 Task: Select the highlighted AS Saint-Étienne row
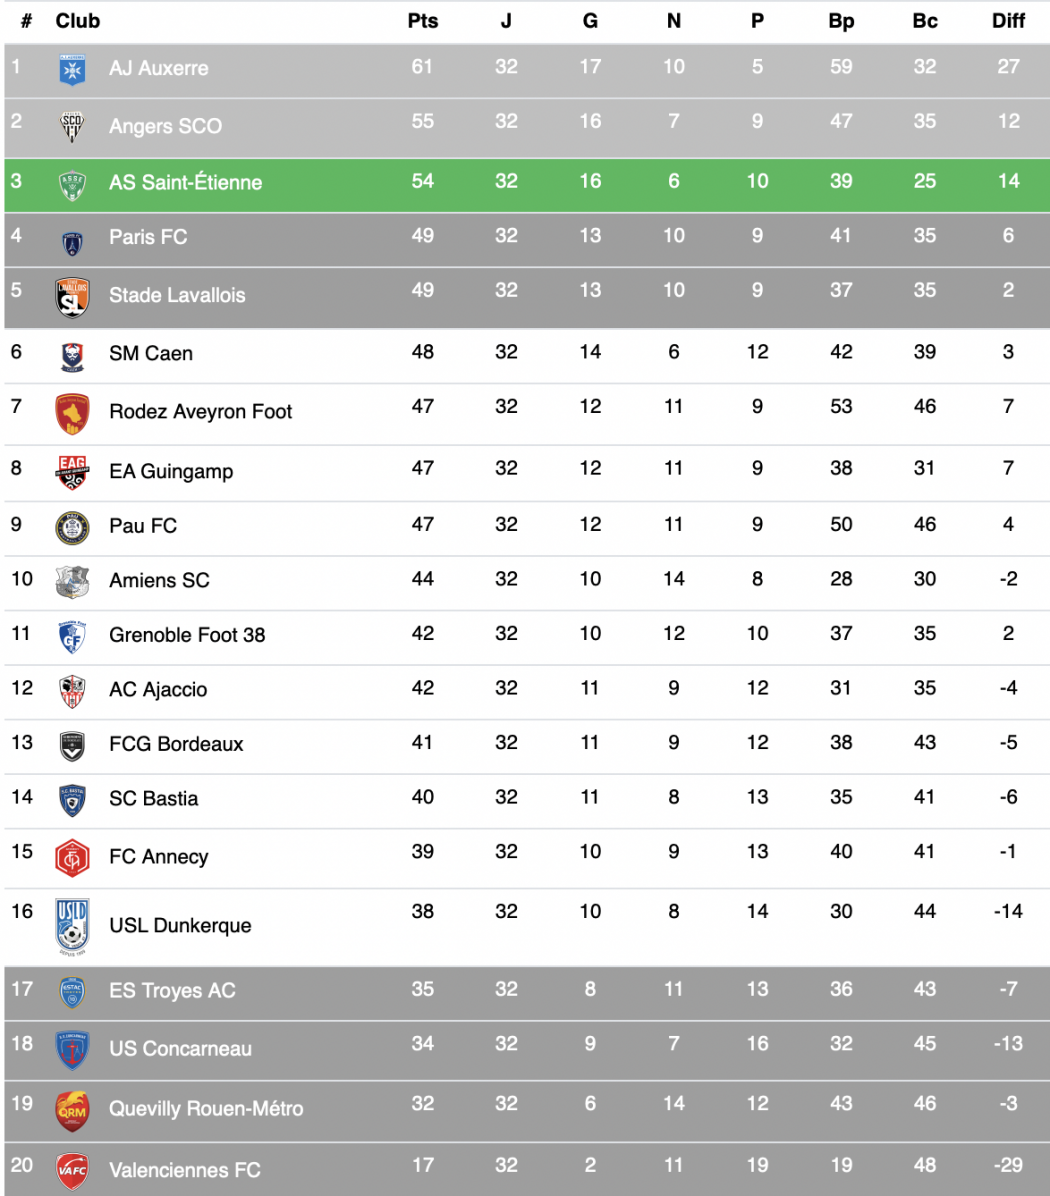pos(527,185)
